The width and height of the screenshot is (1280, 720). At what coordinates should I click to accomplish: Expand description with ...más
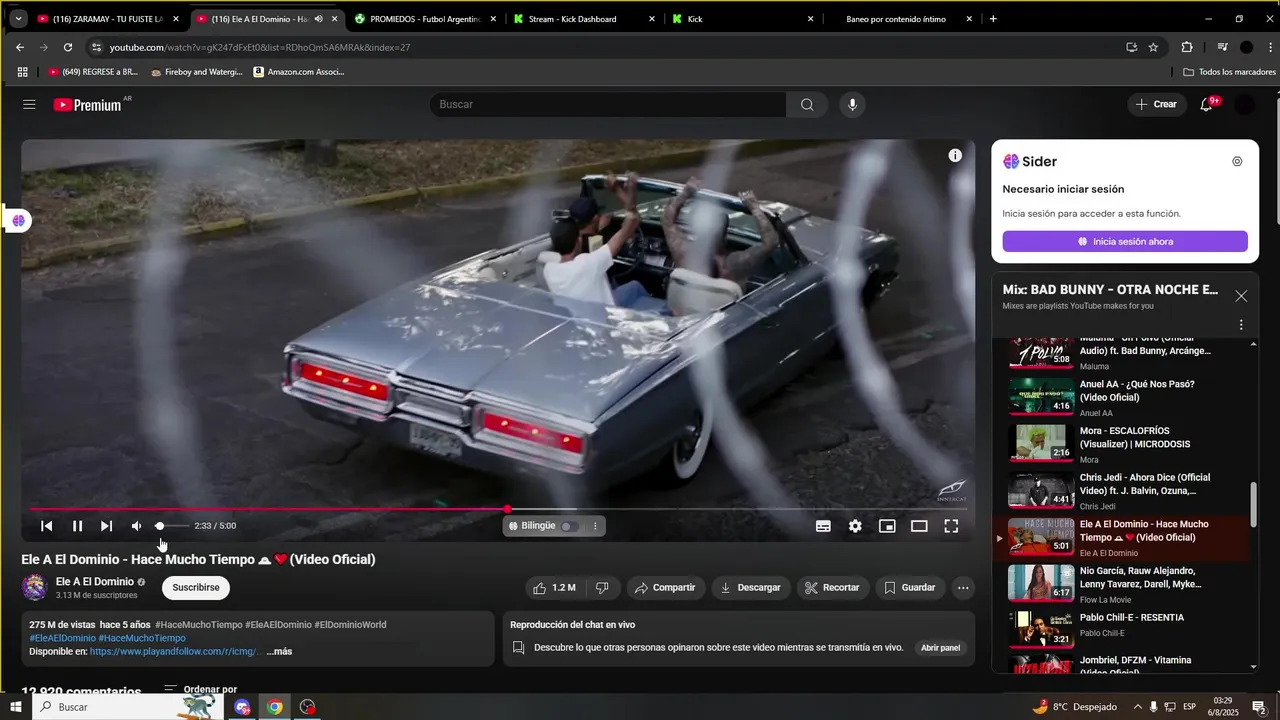[x=279, y=652]
